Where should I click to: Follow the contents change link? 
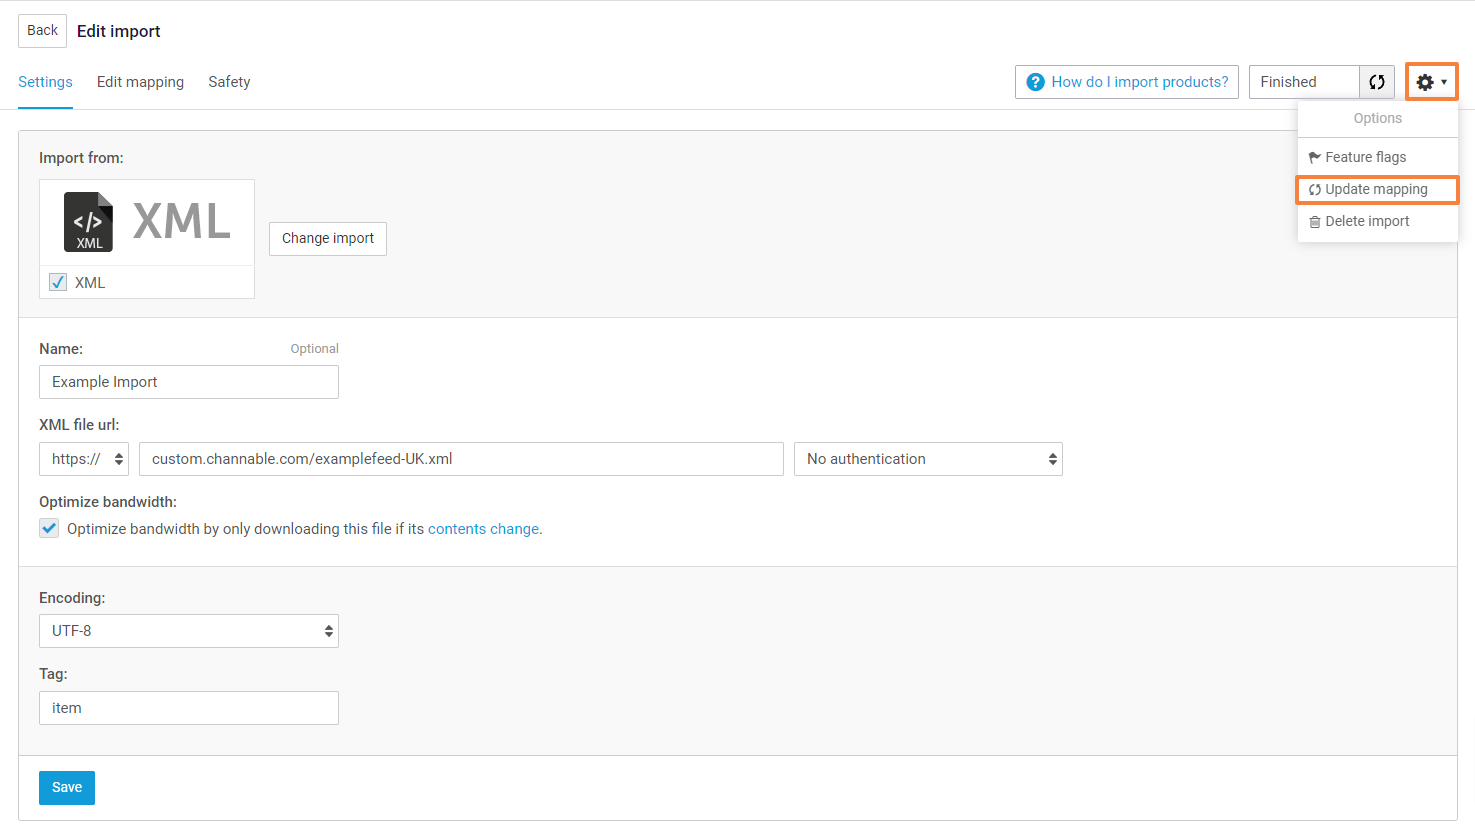pyautogui.click(x=483, y=529)
